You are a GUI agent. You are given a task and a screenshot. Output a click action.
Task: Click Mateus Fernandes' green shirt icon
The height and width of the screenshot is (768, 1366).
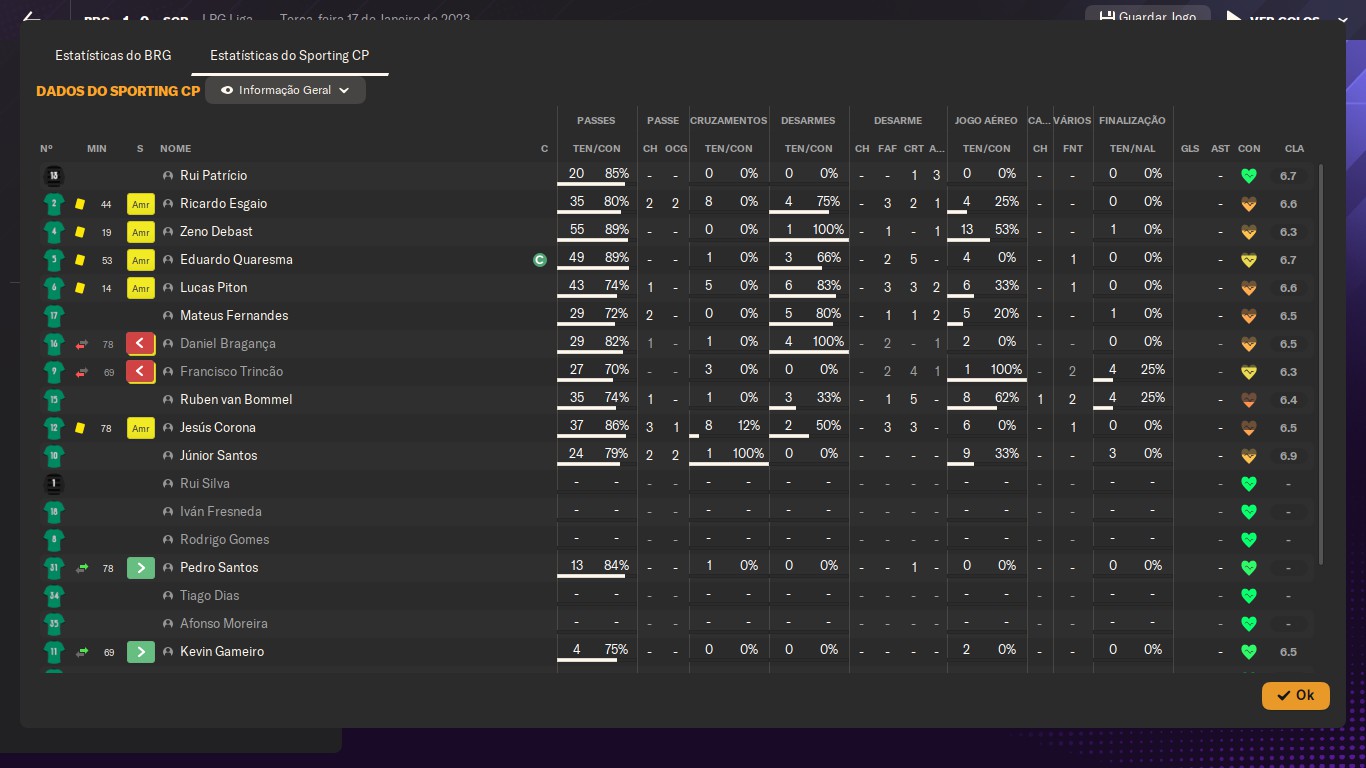54,316
